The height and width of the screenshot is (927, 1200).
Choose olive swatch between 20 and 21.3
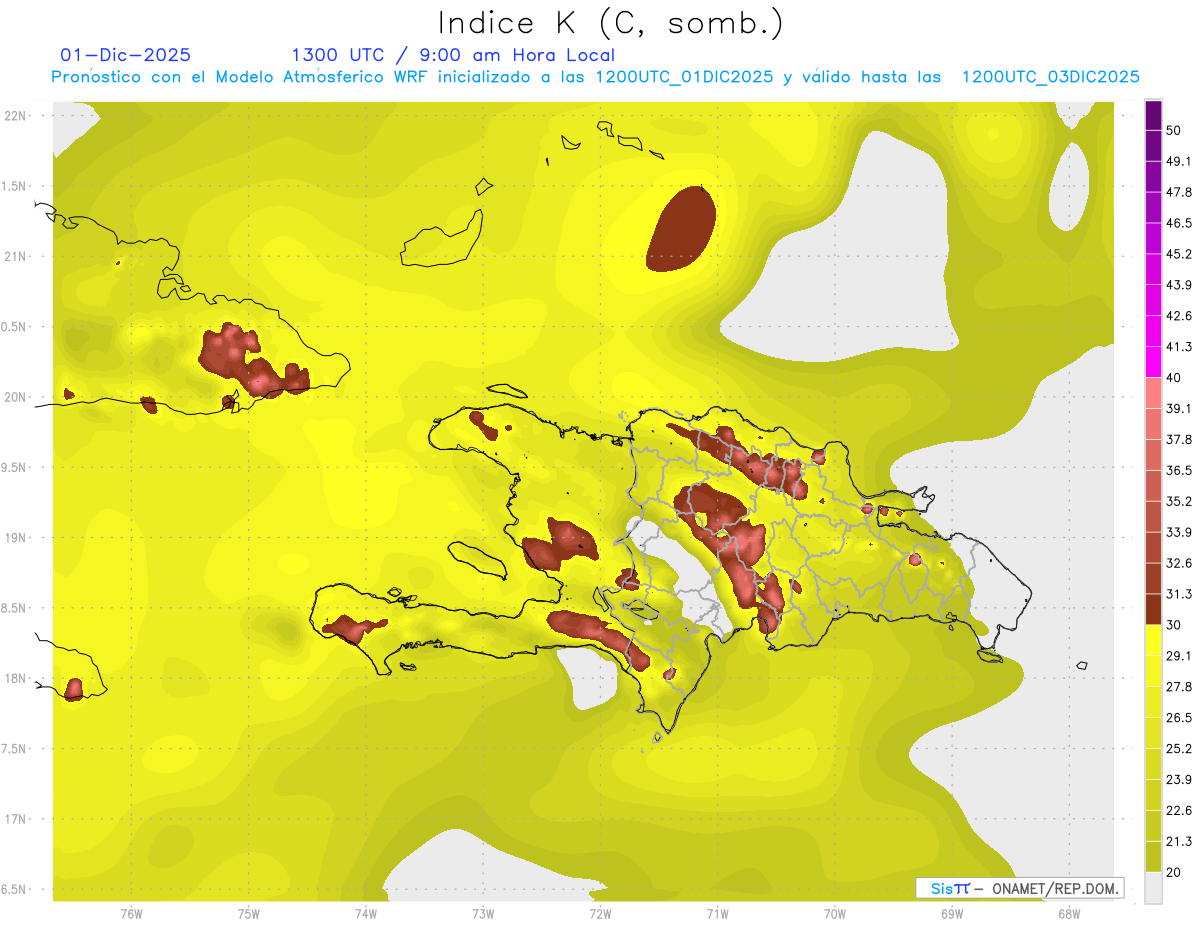click(x=1153, y=857)
